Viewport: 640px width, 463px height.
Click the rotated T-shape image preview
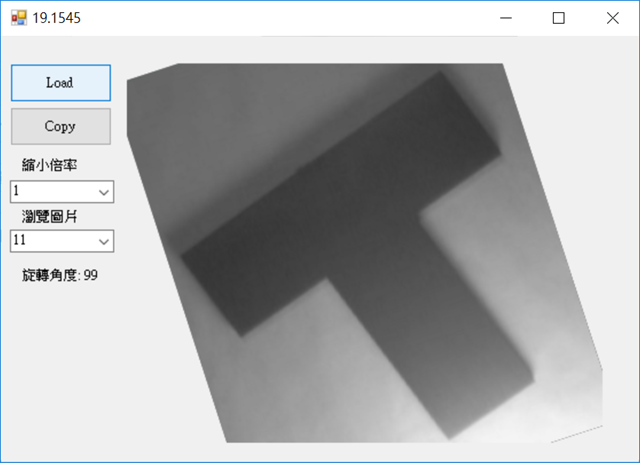[x=364, y=253]
